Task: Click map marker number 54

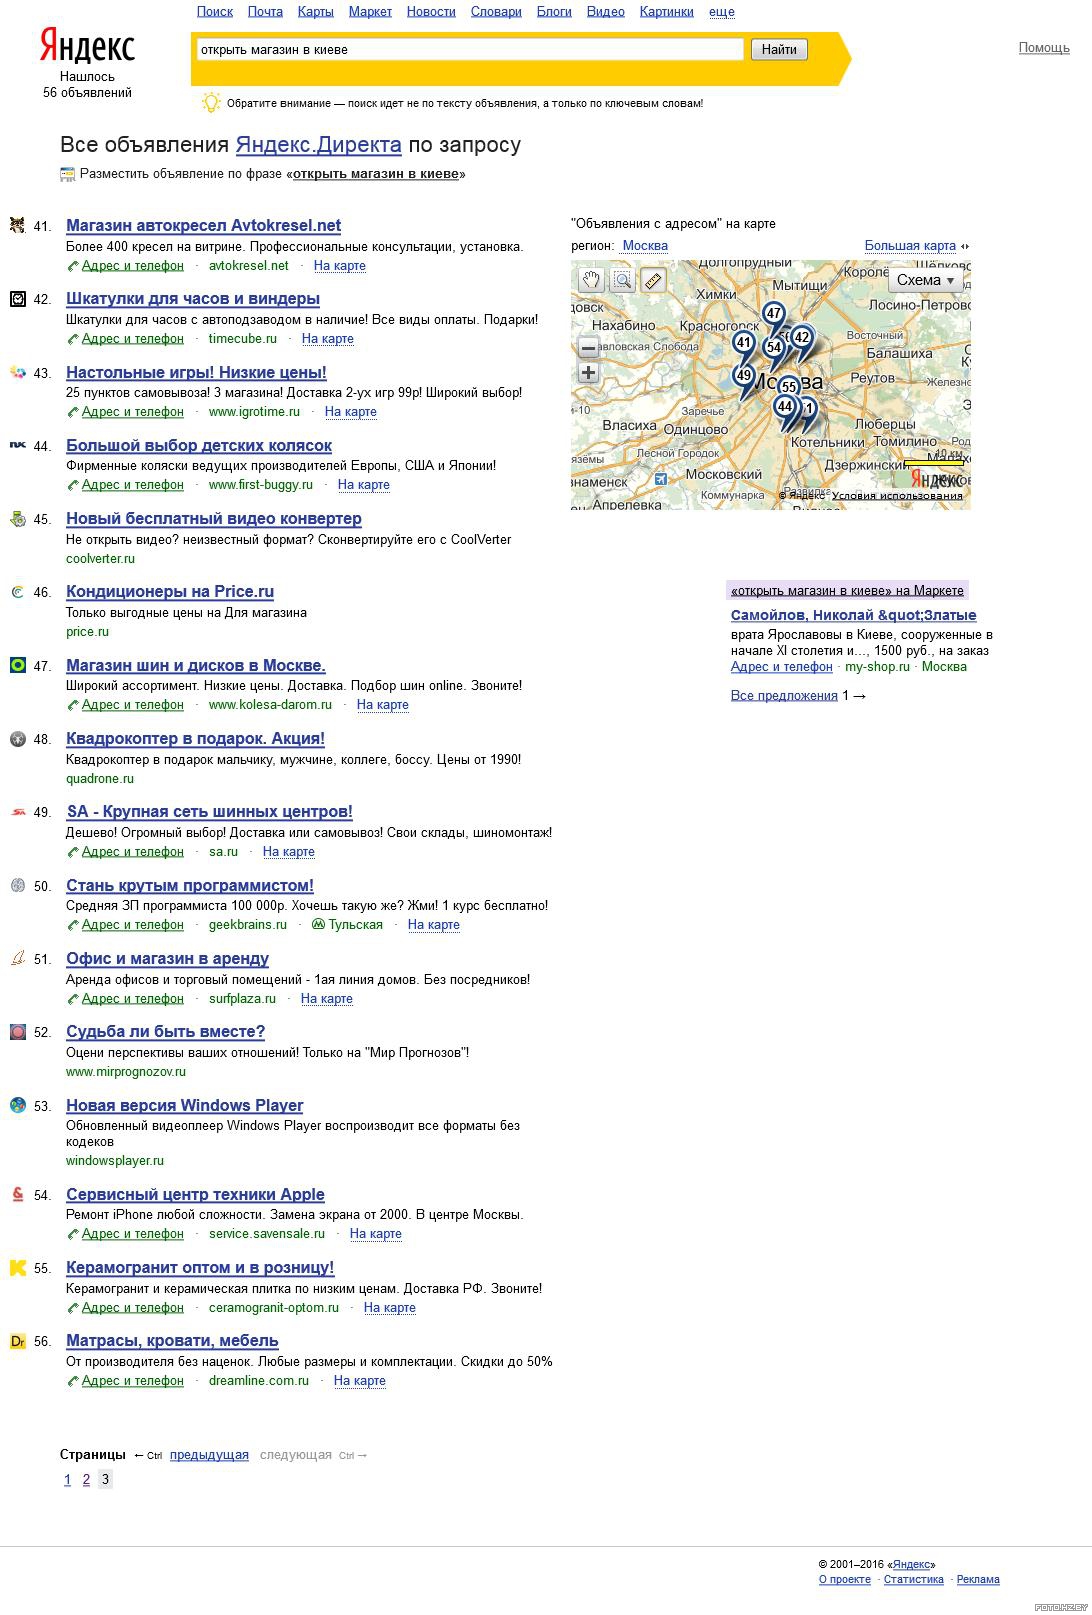Action: tap(773, 348)
